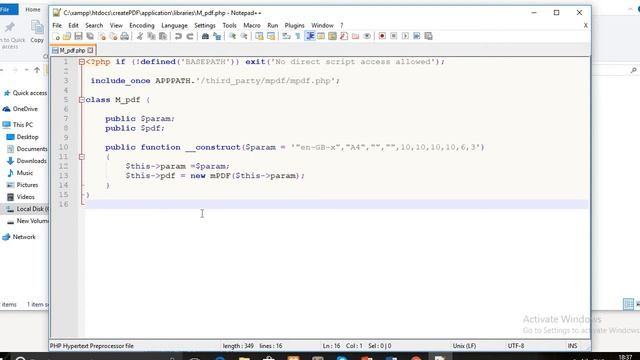Open the Macro menu
The height and width of the screenshot is (360, 640).
click(251, 25)
